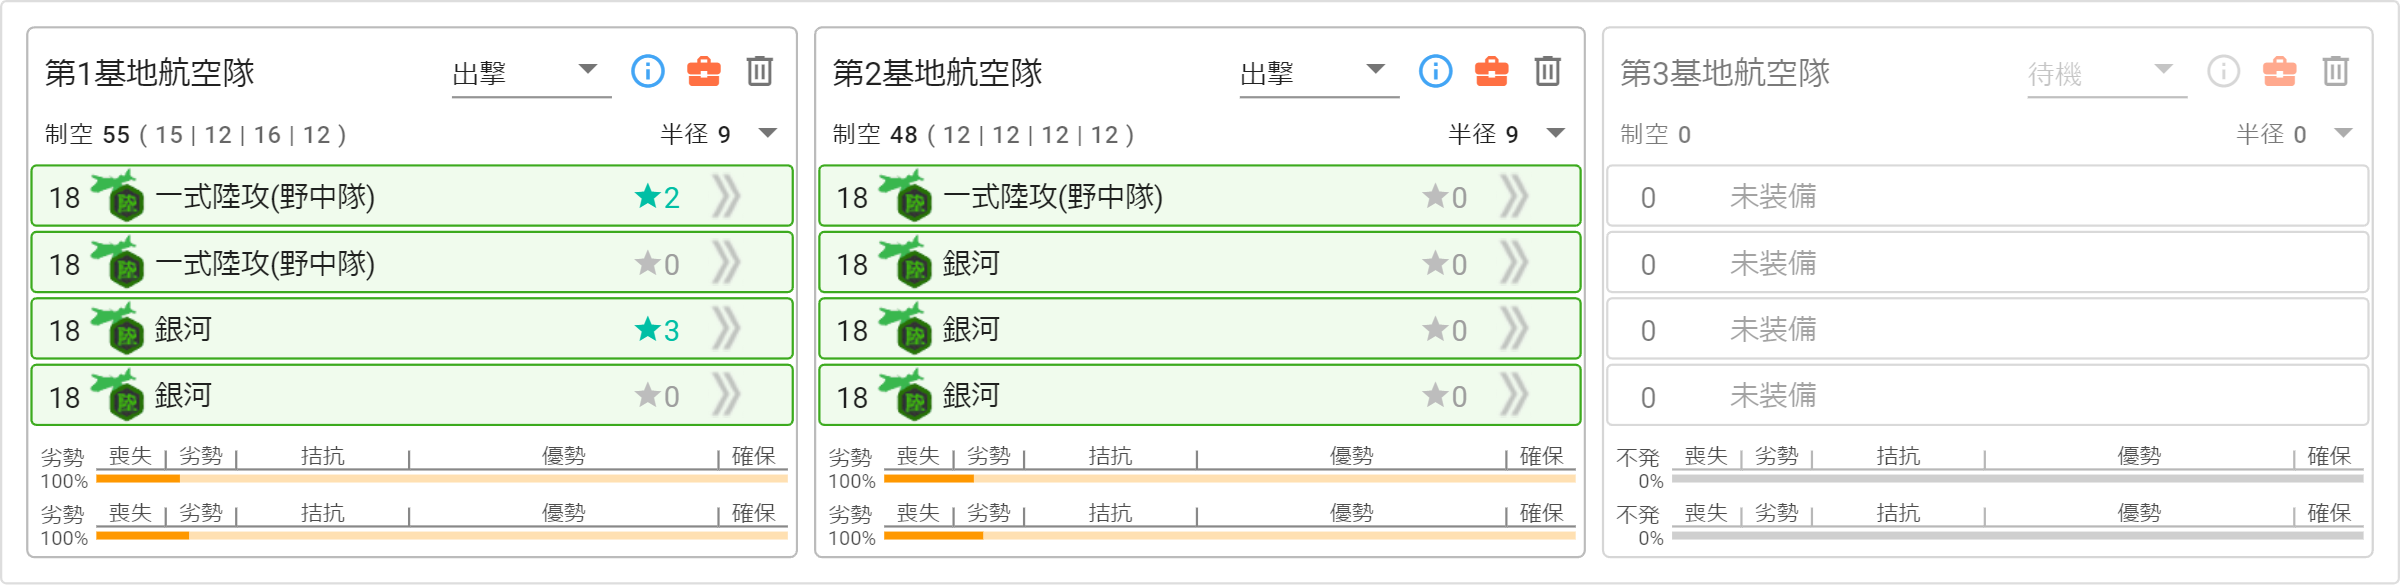Viewport: 2400px width, 586px height.
Task: Set proficiency chevron on first 一式陸攻(野中隊) in 第1隊
Action: coord(727,196)
